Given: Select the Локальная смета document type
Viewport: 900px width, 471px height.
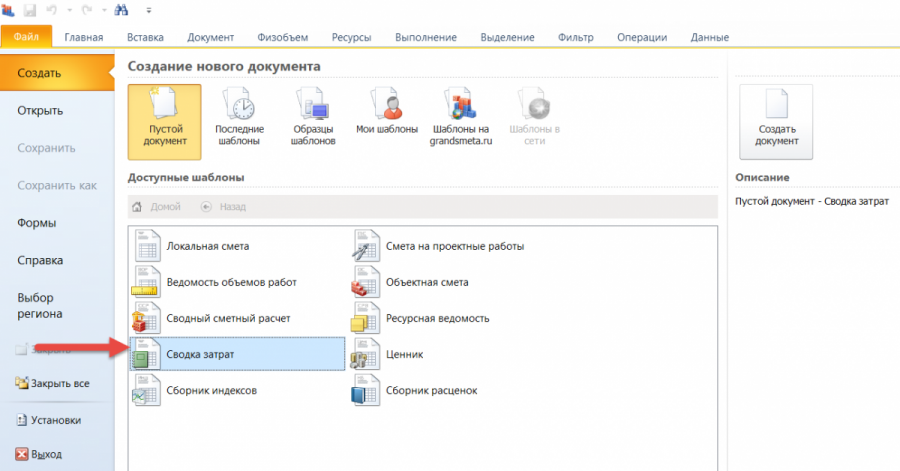Looking at the screenshot, I should click(238, 246).
